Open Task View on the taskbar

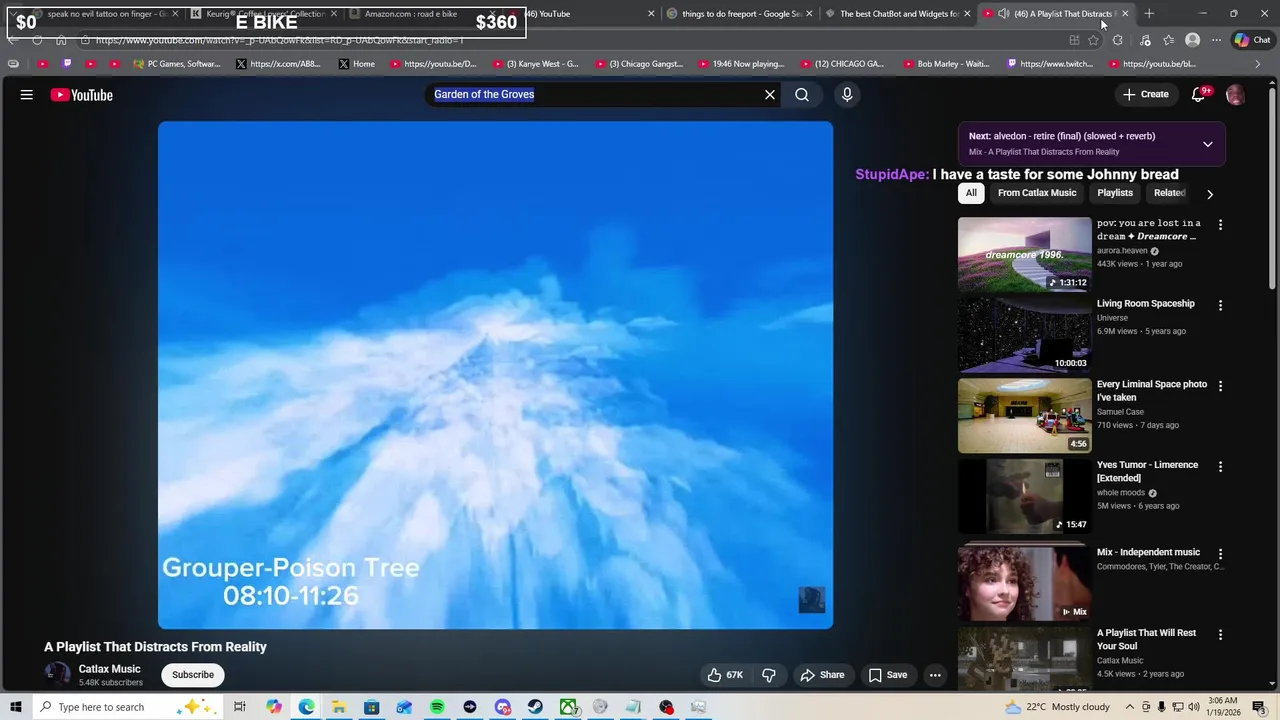point(240,707)
